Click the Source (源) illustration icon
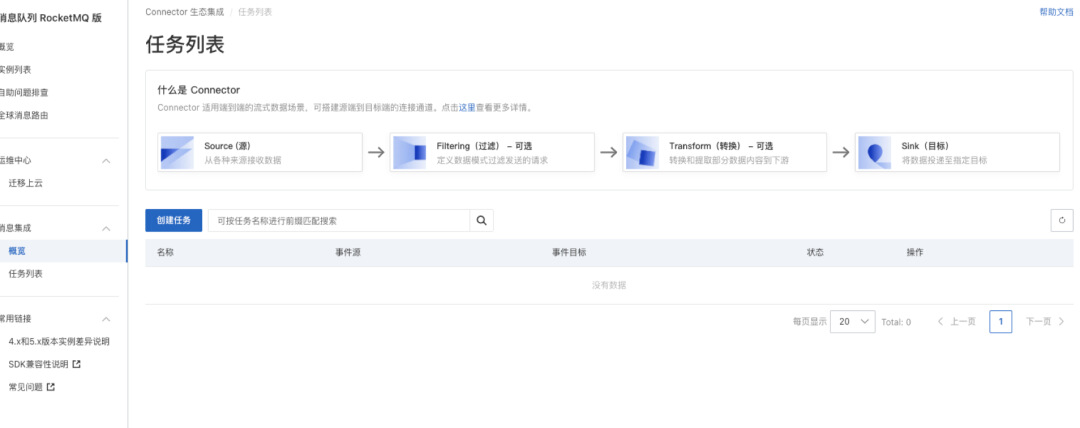 click(x=177, y=153)
